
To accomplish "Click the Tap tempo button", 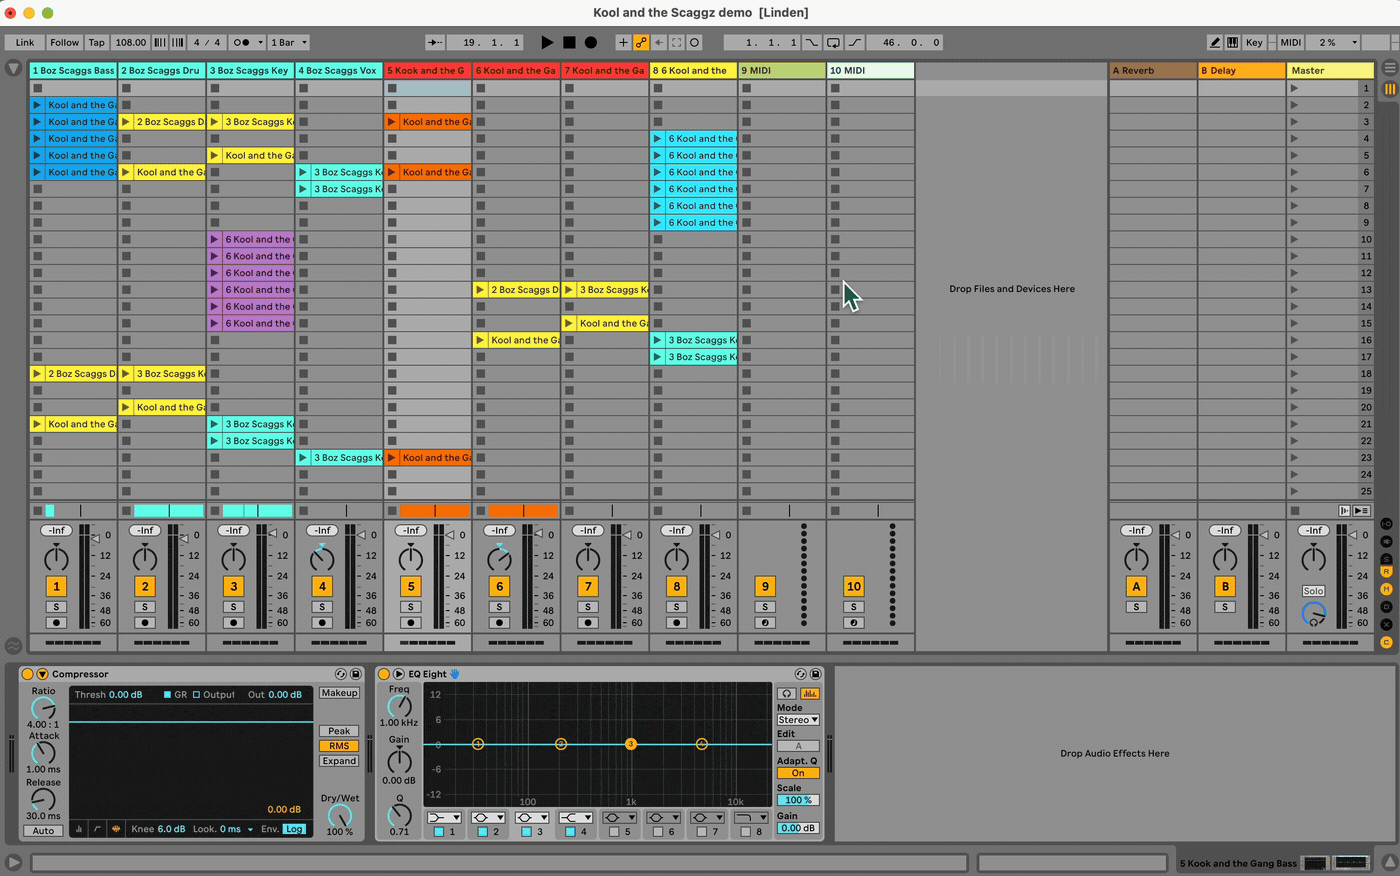I will point(96,43).
